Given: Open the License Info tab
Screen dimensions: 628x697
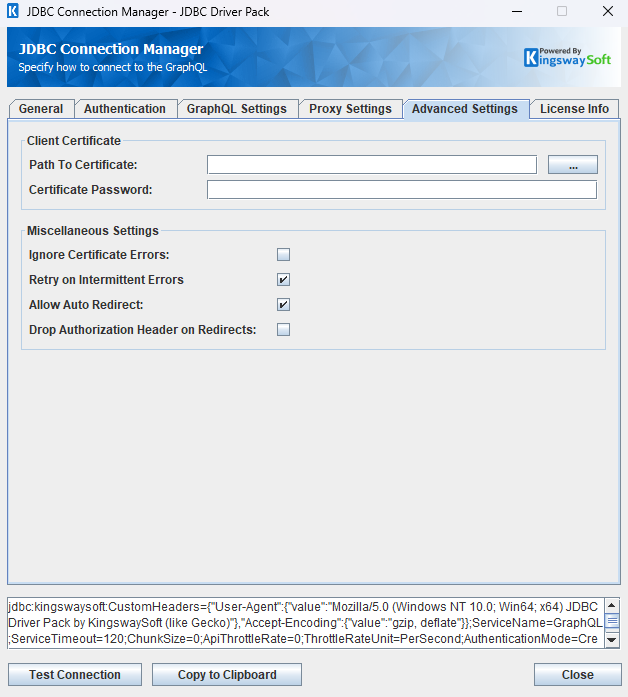Looking at the screenshot, I should pyautogui.click(x=574, y=109).
